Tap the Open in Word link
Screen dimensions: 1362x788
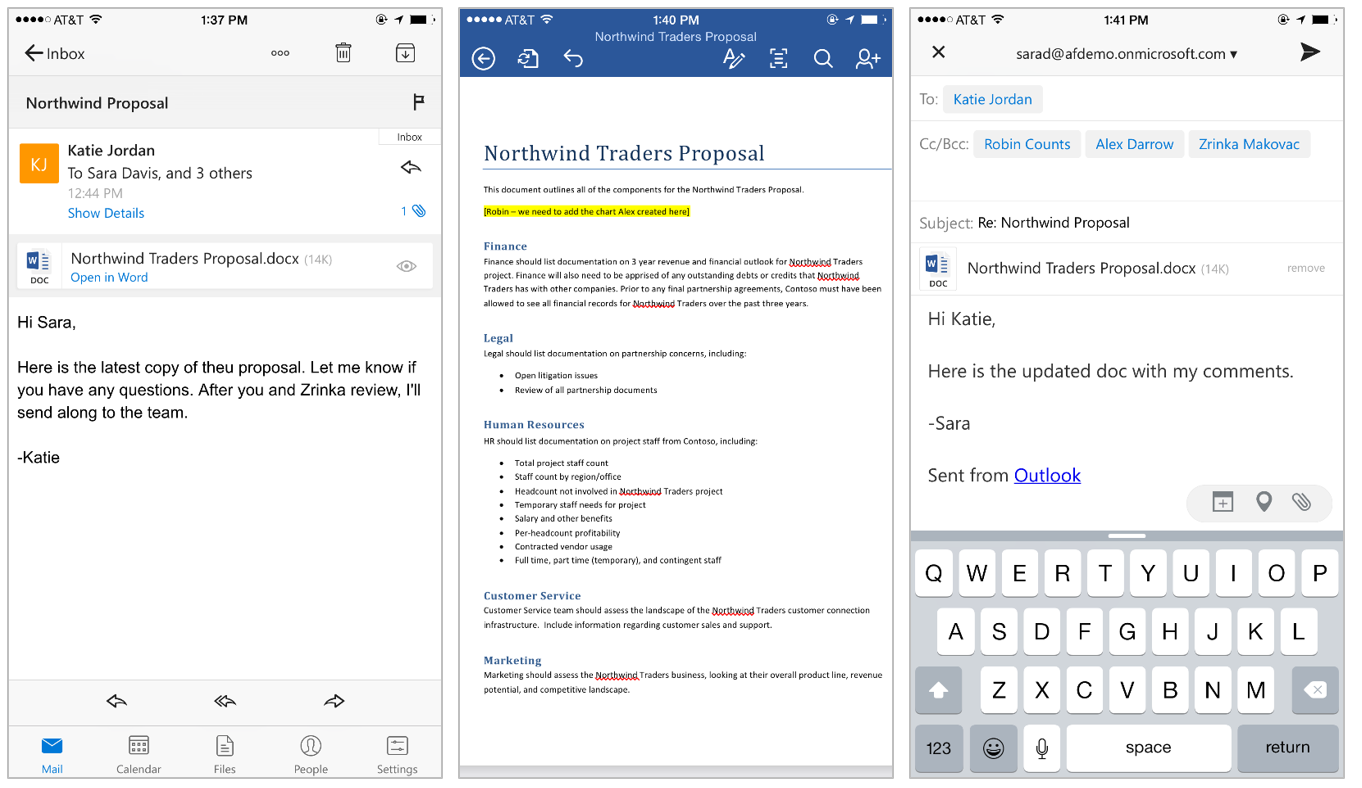109,278
